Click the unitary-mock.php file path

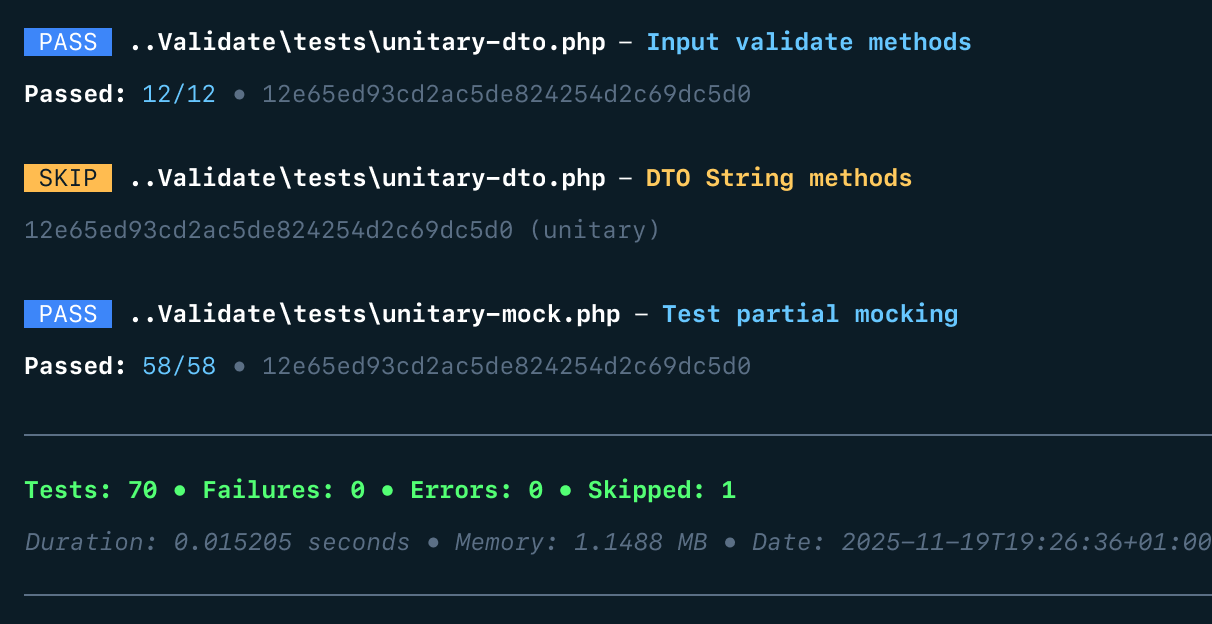pyautogui.click(x=375, y=314)
